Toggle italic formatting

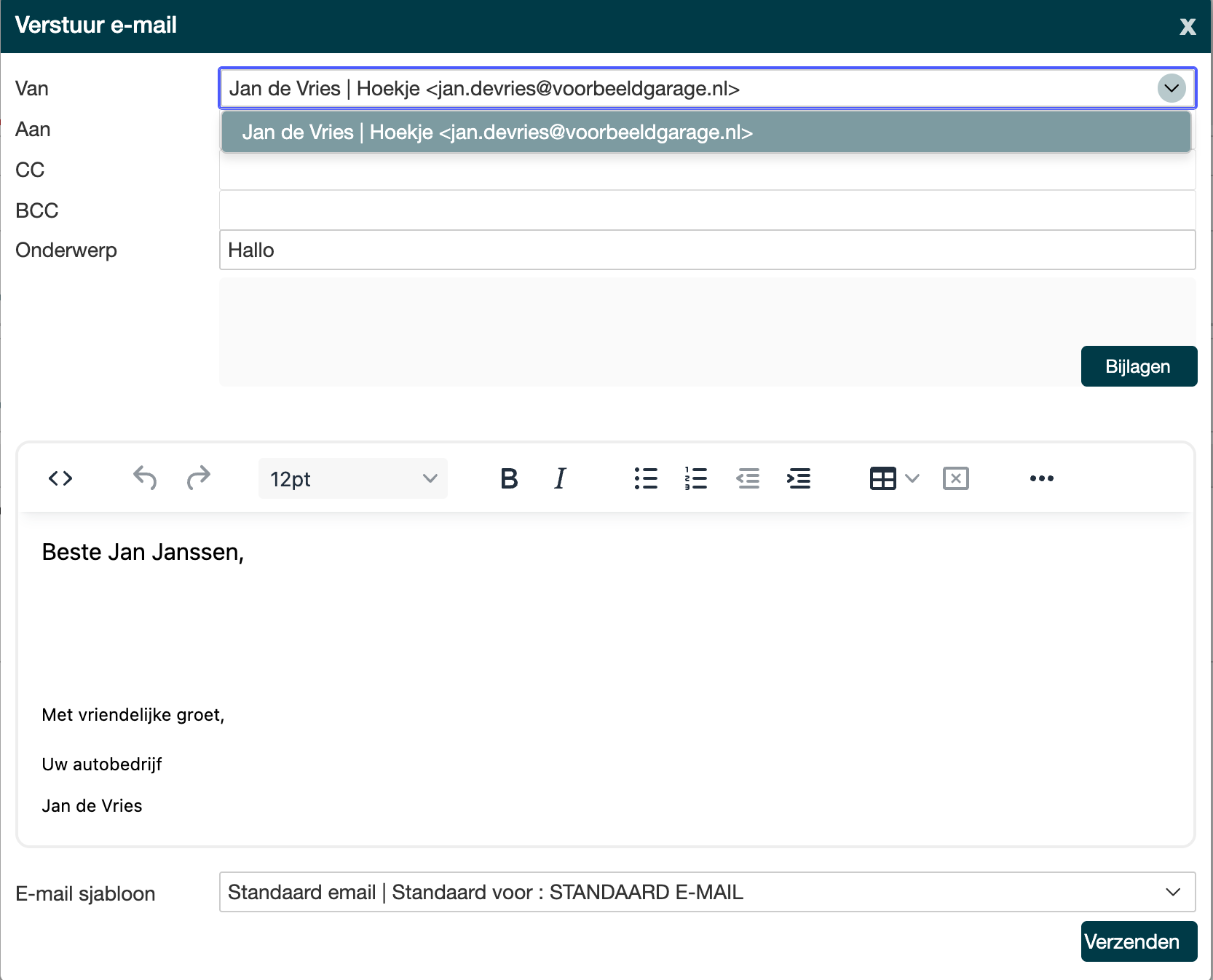tap(560, 479)
